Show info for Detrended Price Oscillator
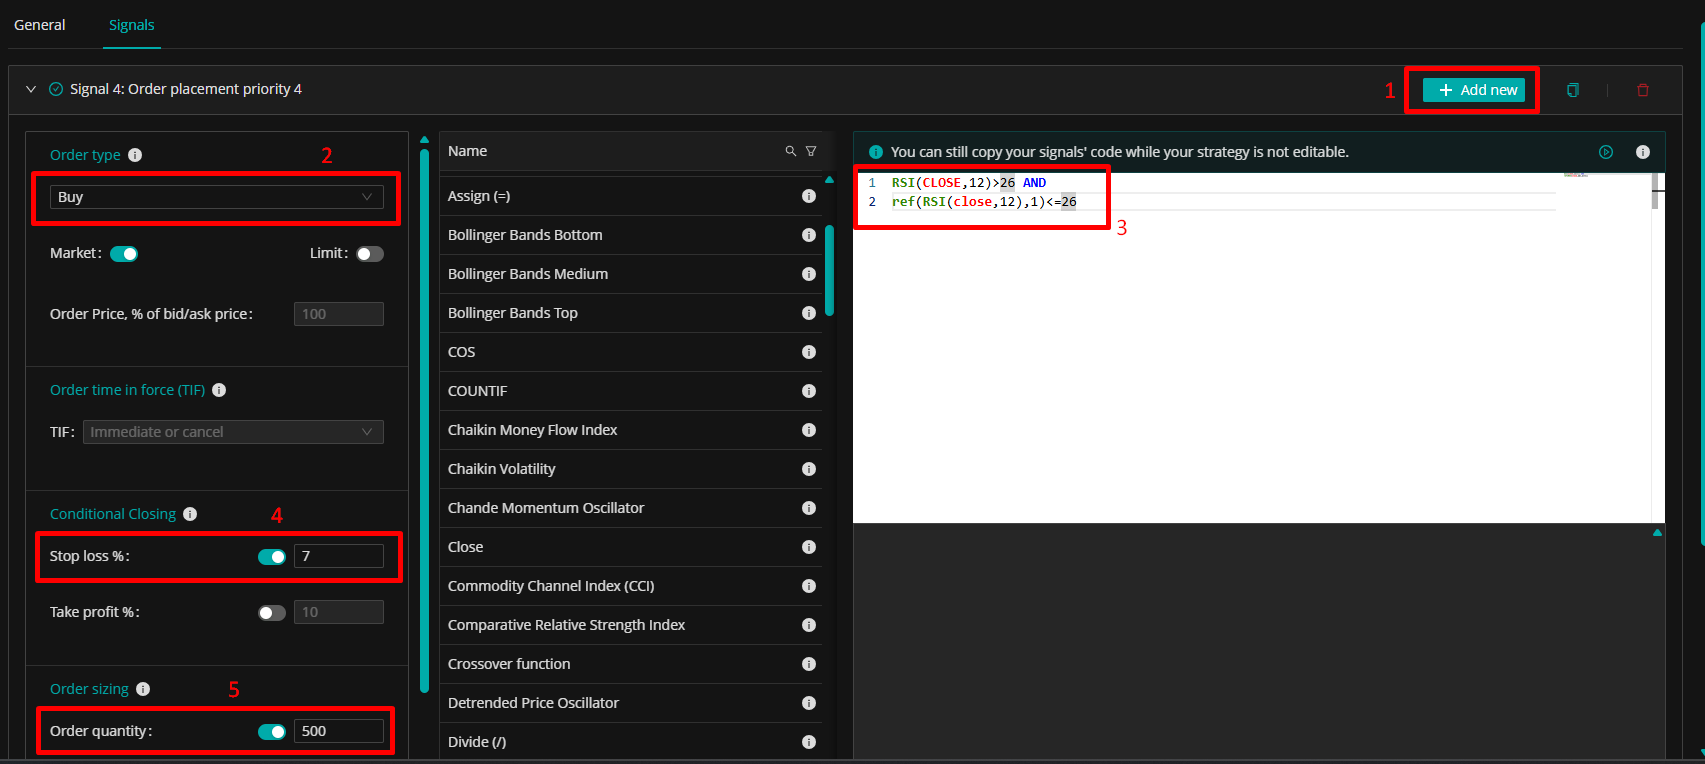This screenshot has height=764, width=1705. pyautogui.click(x=809, y=703)
